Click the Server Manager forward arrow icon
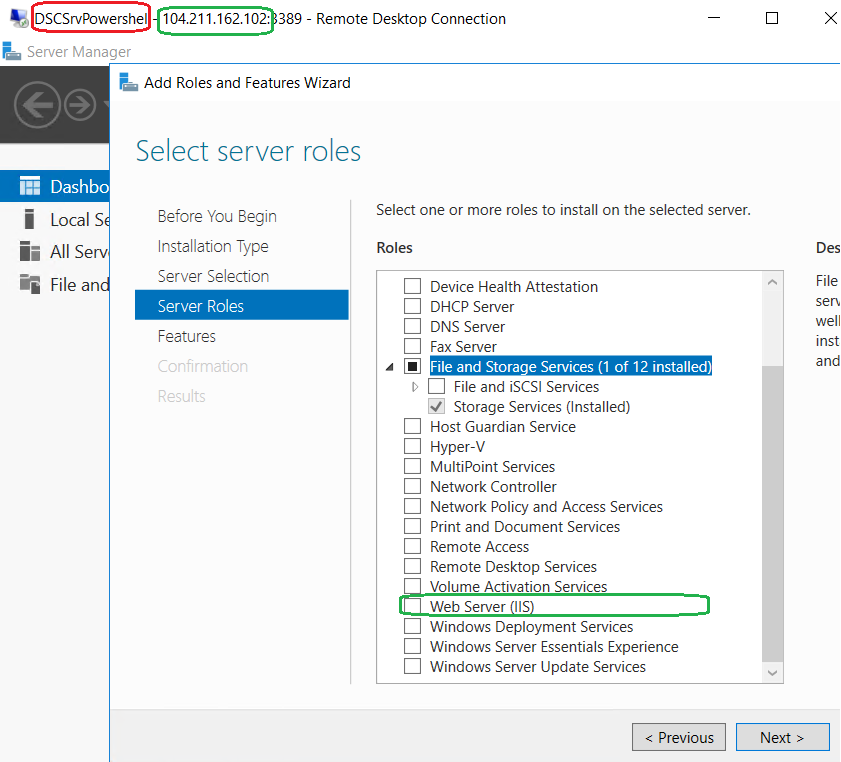The height and width of the screenshot is (762, 841). pos(80,104)
